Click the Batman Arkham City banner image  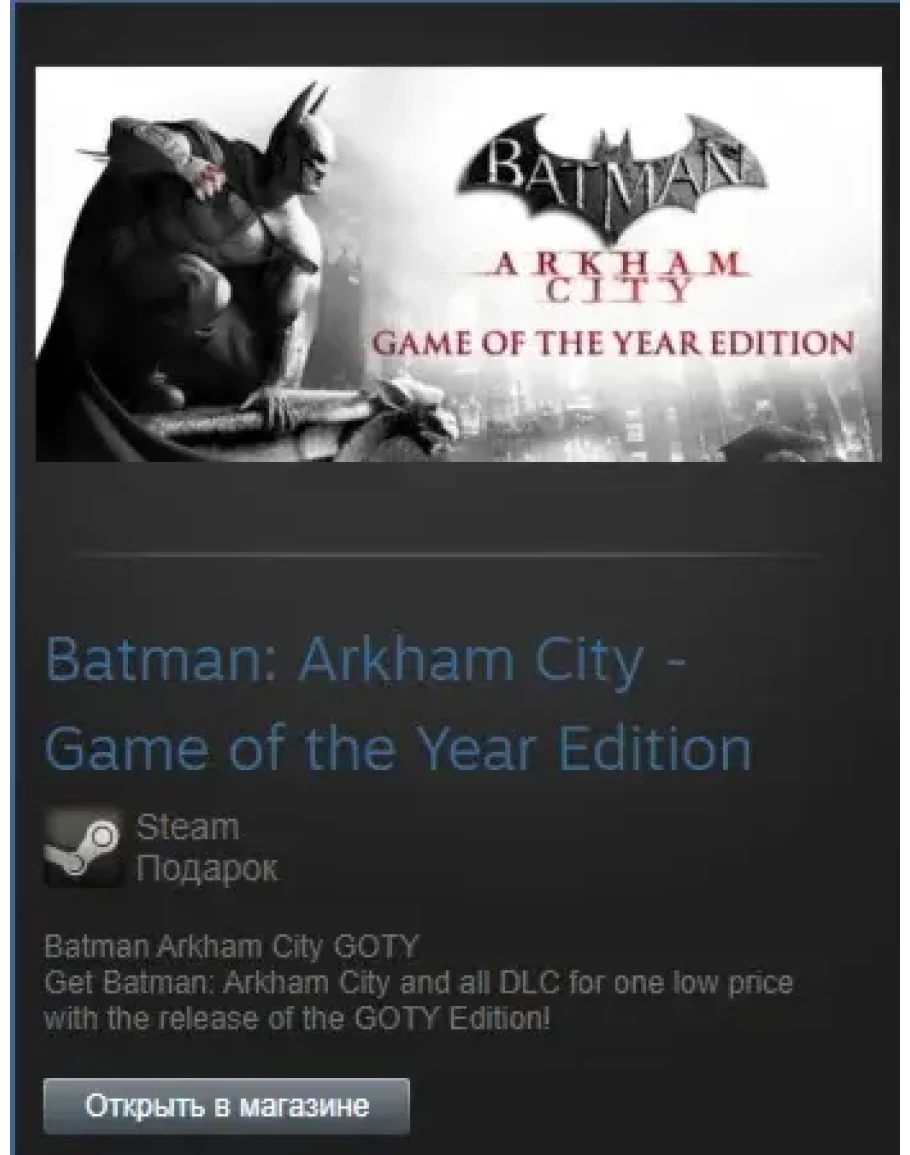[458, 264]
